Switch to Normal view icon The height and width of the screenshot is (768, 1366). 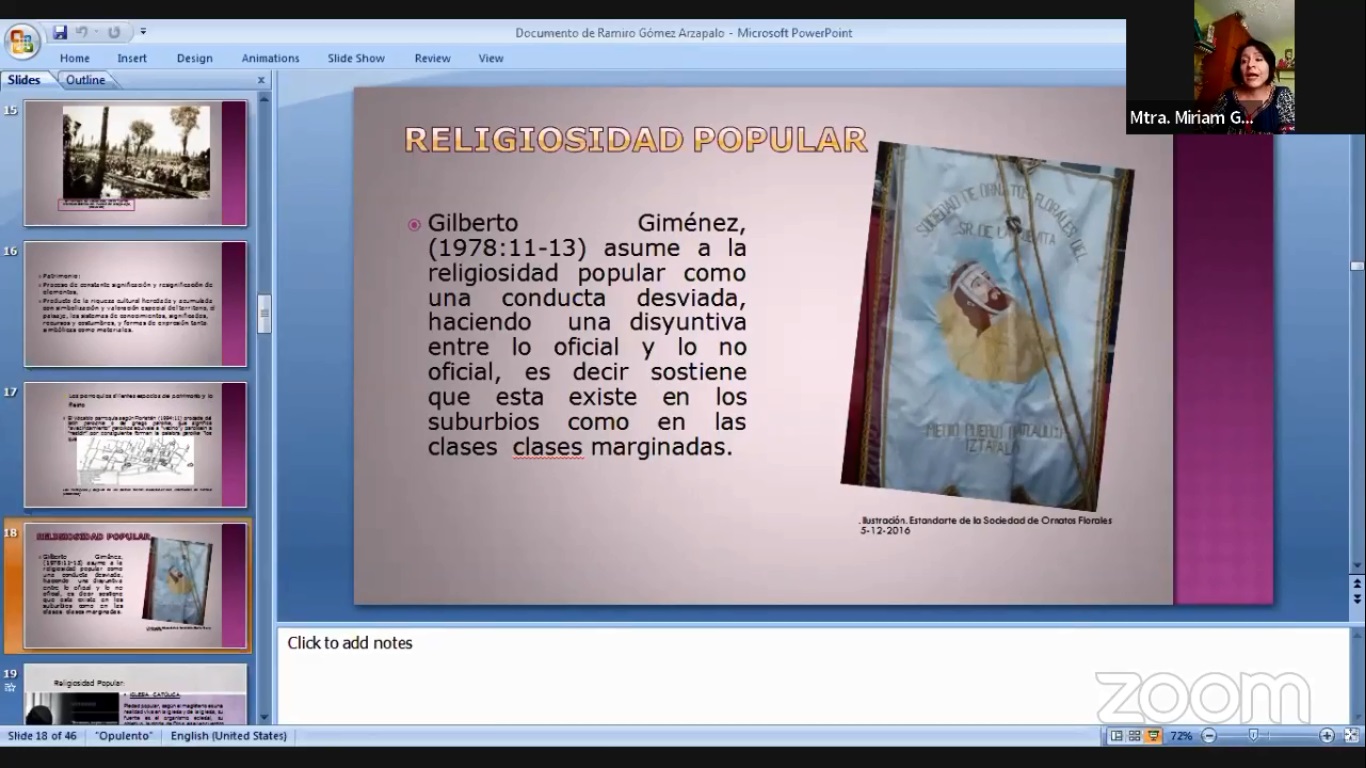tap(1117, 736)
